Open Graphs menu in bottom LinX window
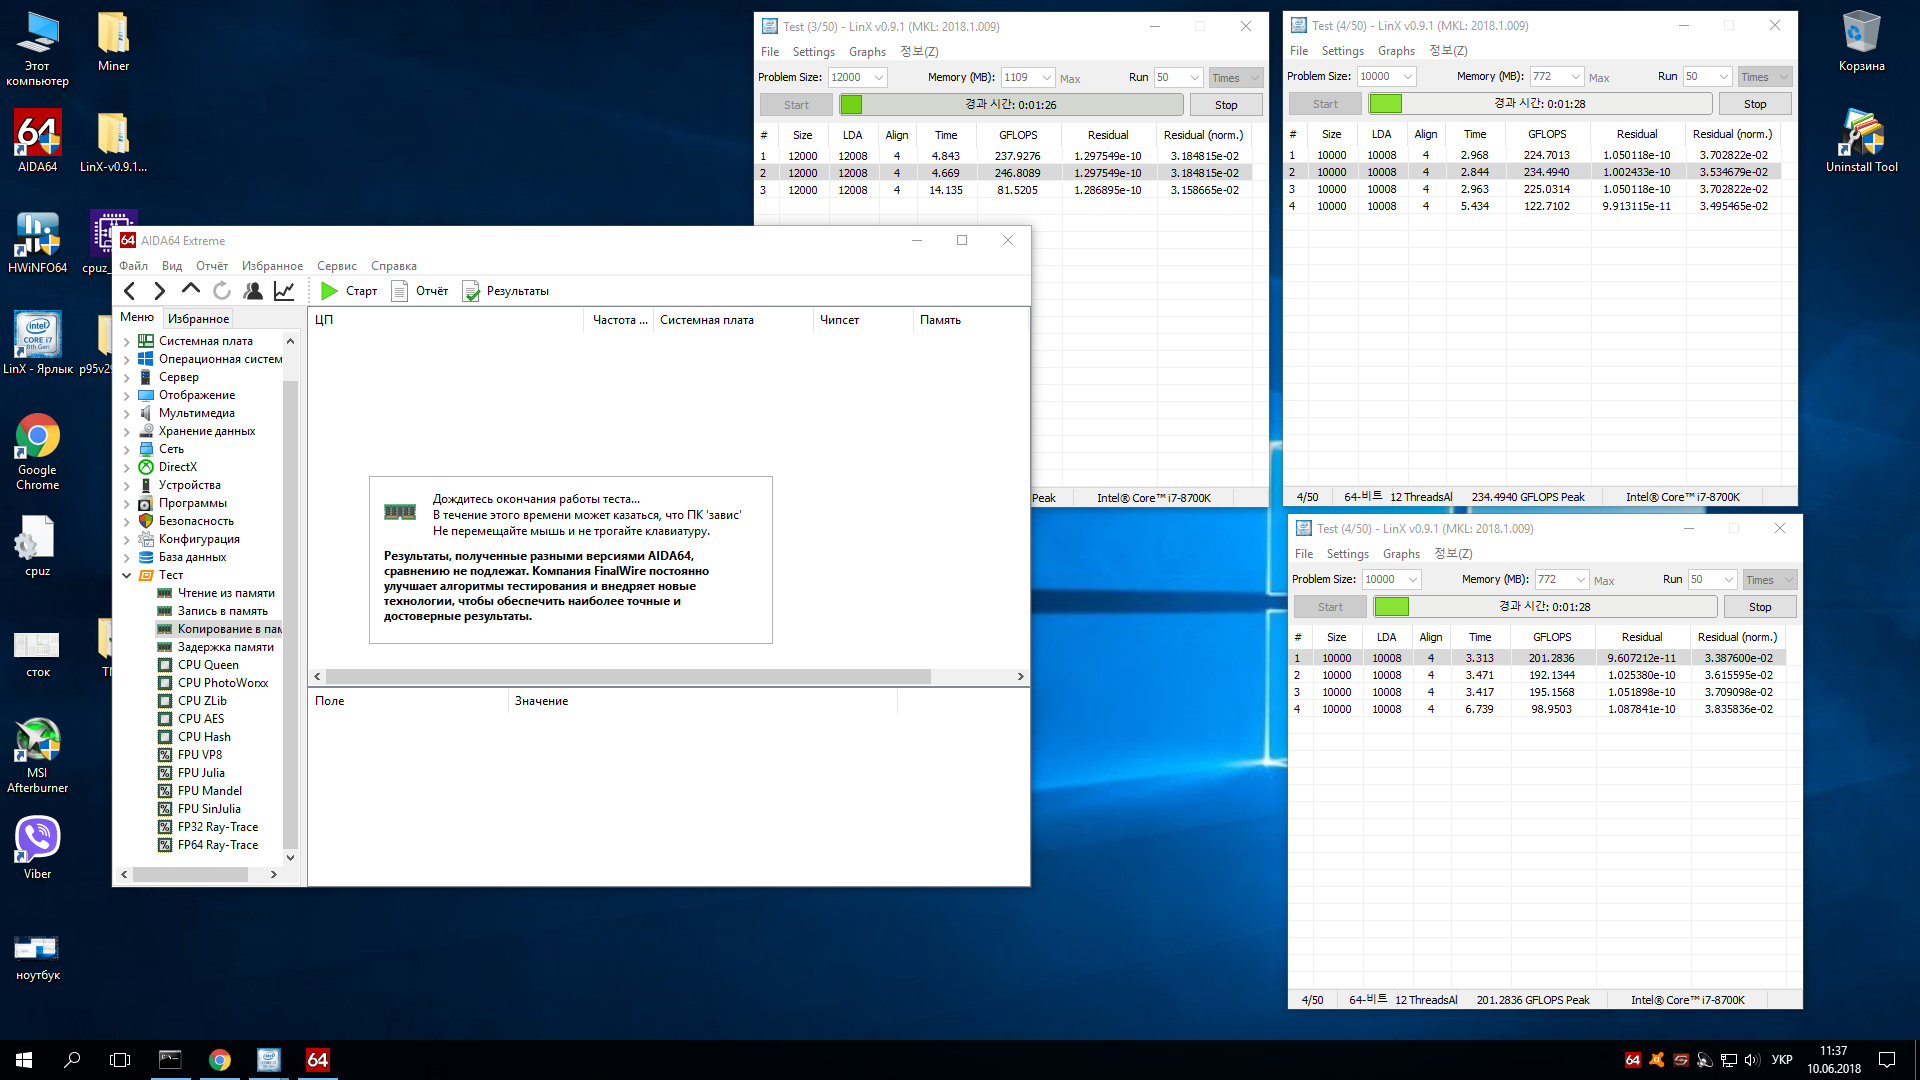Viewport: 1920px width, 1080px height. point(1400,554)
